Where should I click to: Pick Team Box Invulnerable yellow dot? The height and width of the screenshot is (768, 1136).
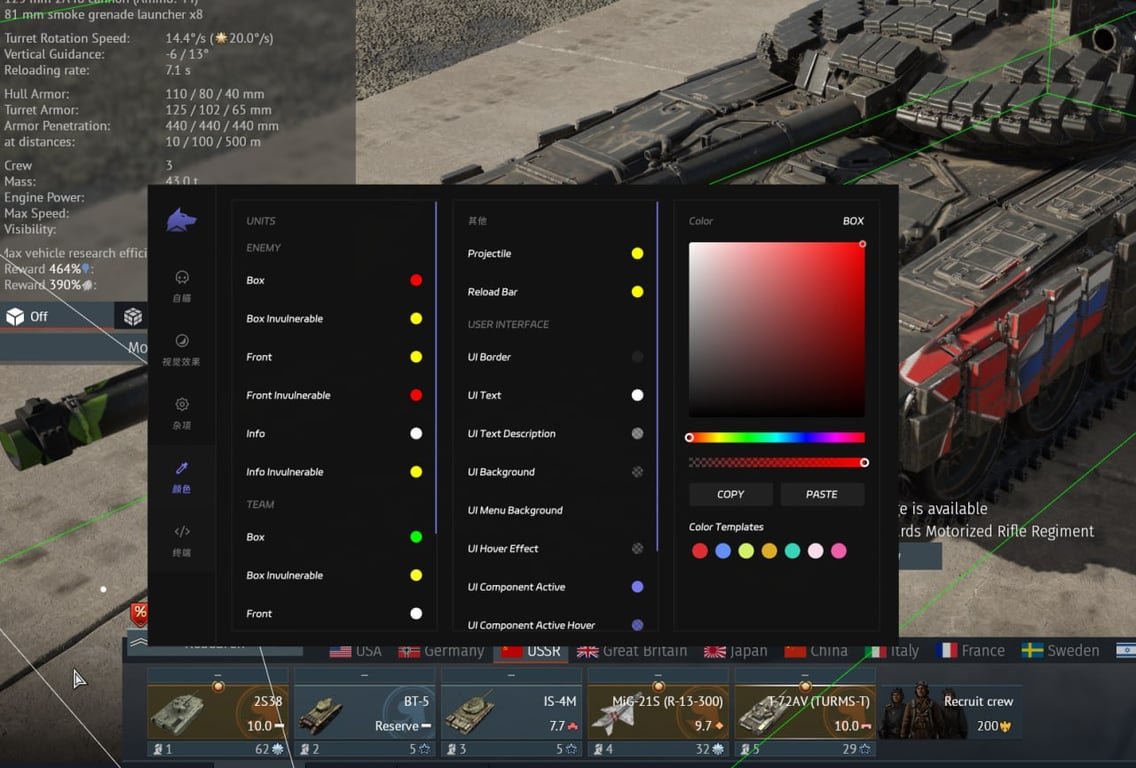(416, 575)
